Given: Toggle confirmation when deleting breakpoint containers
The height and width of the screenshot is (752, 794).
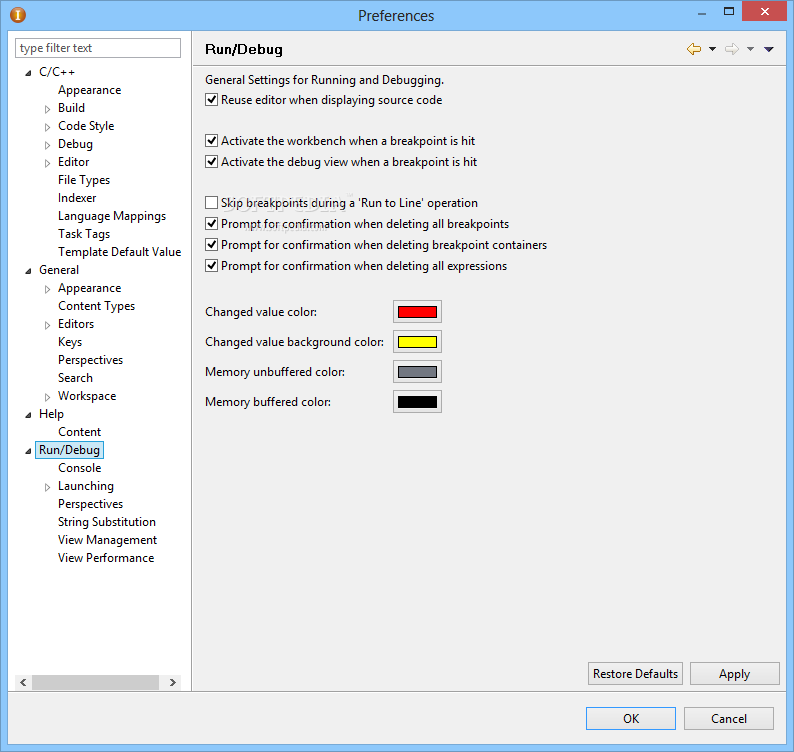Looking at the screenshot, I should pyautogui.click(x=212, y=245).
